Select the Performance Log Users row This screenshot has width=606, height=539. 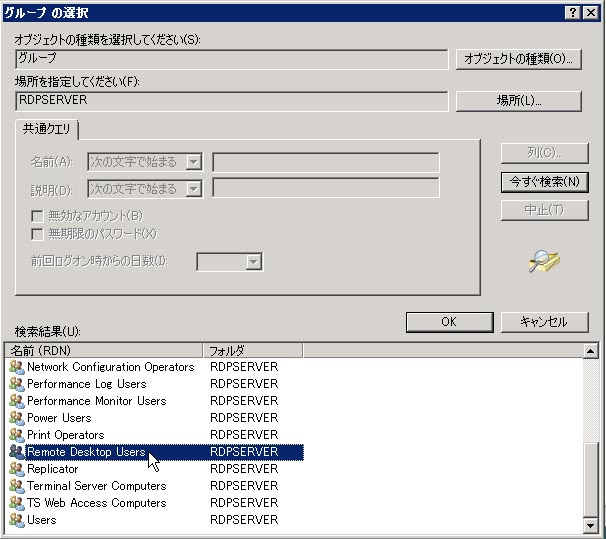click(x=155, y=384)
